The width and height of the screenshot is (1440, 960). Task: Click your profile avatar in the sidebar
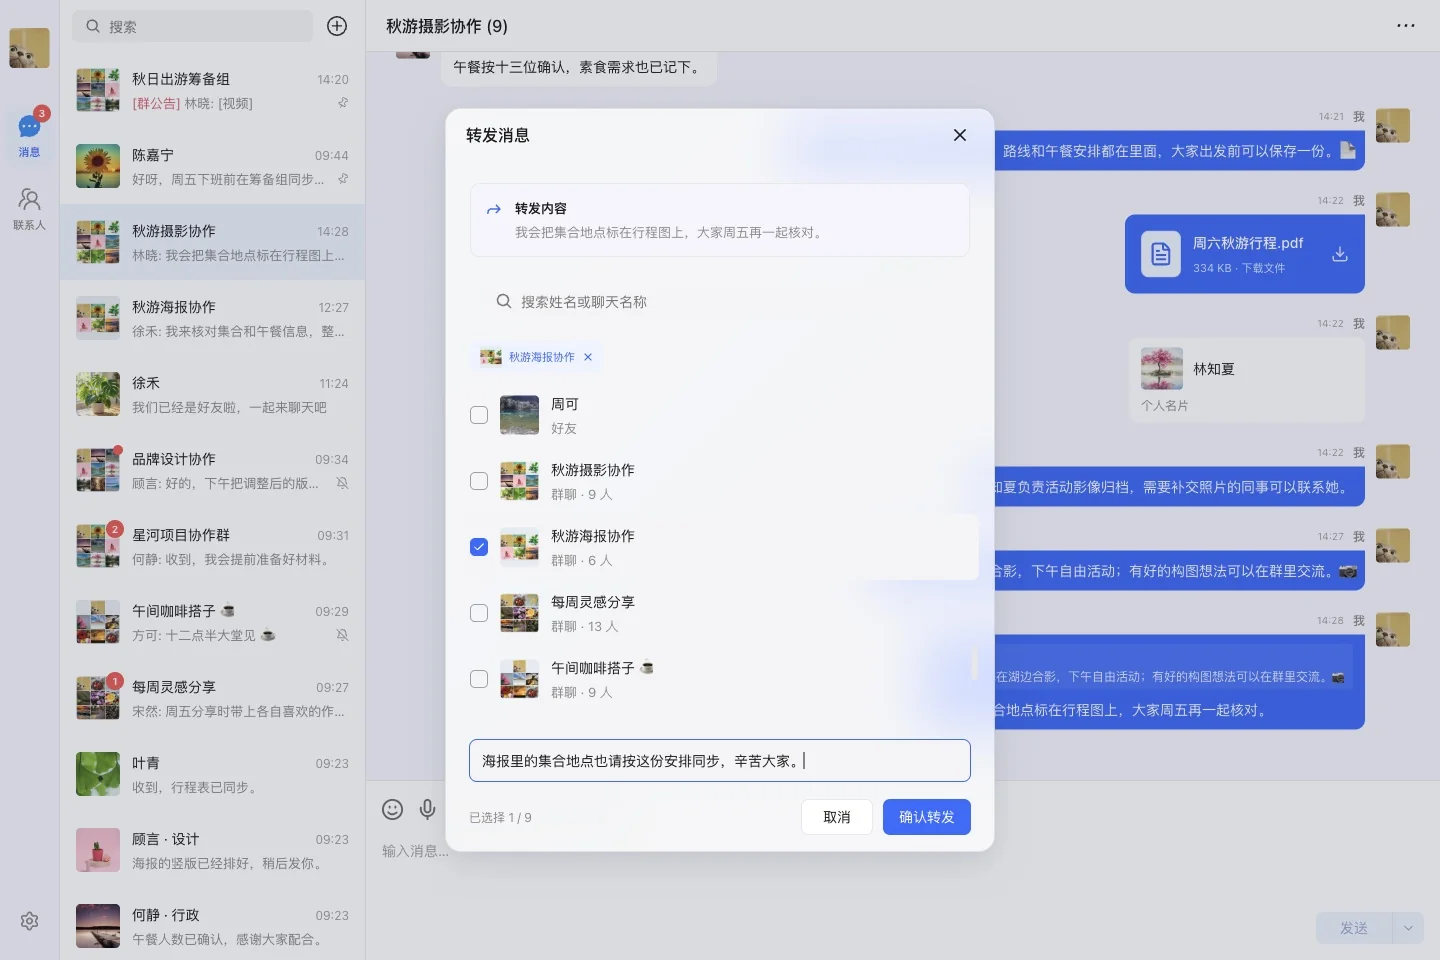pos(29,48)
